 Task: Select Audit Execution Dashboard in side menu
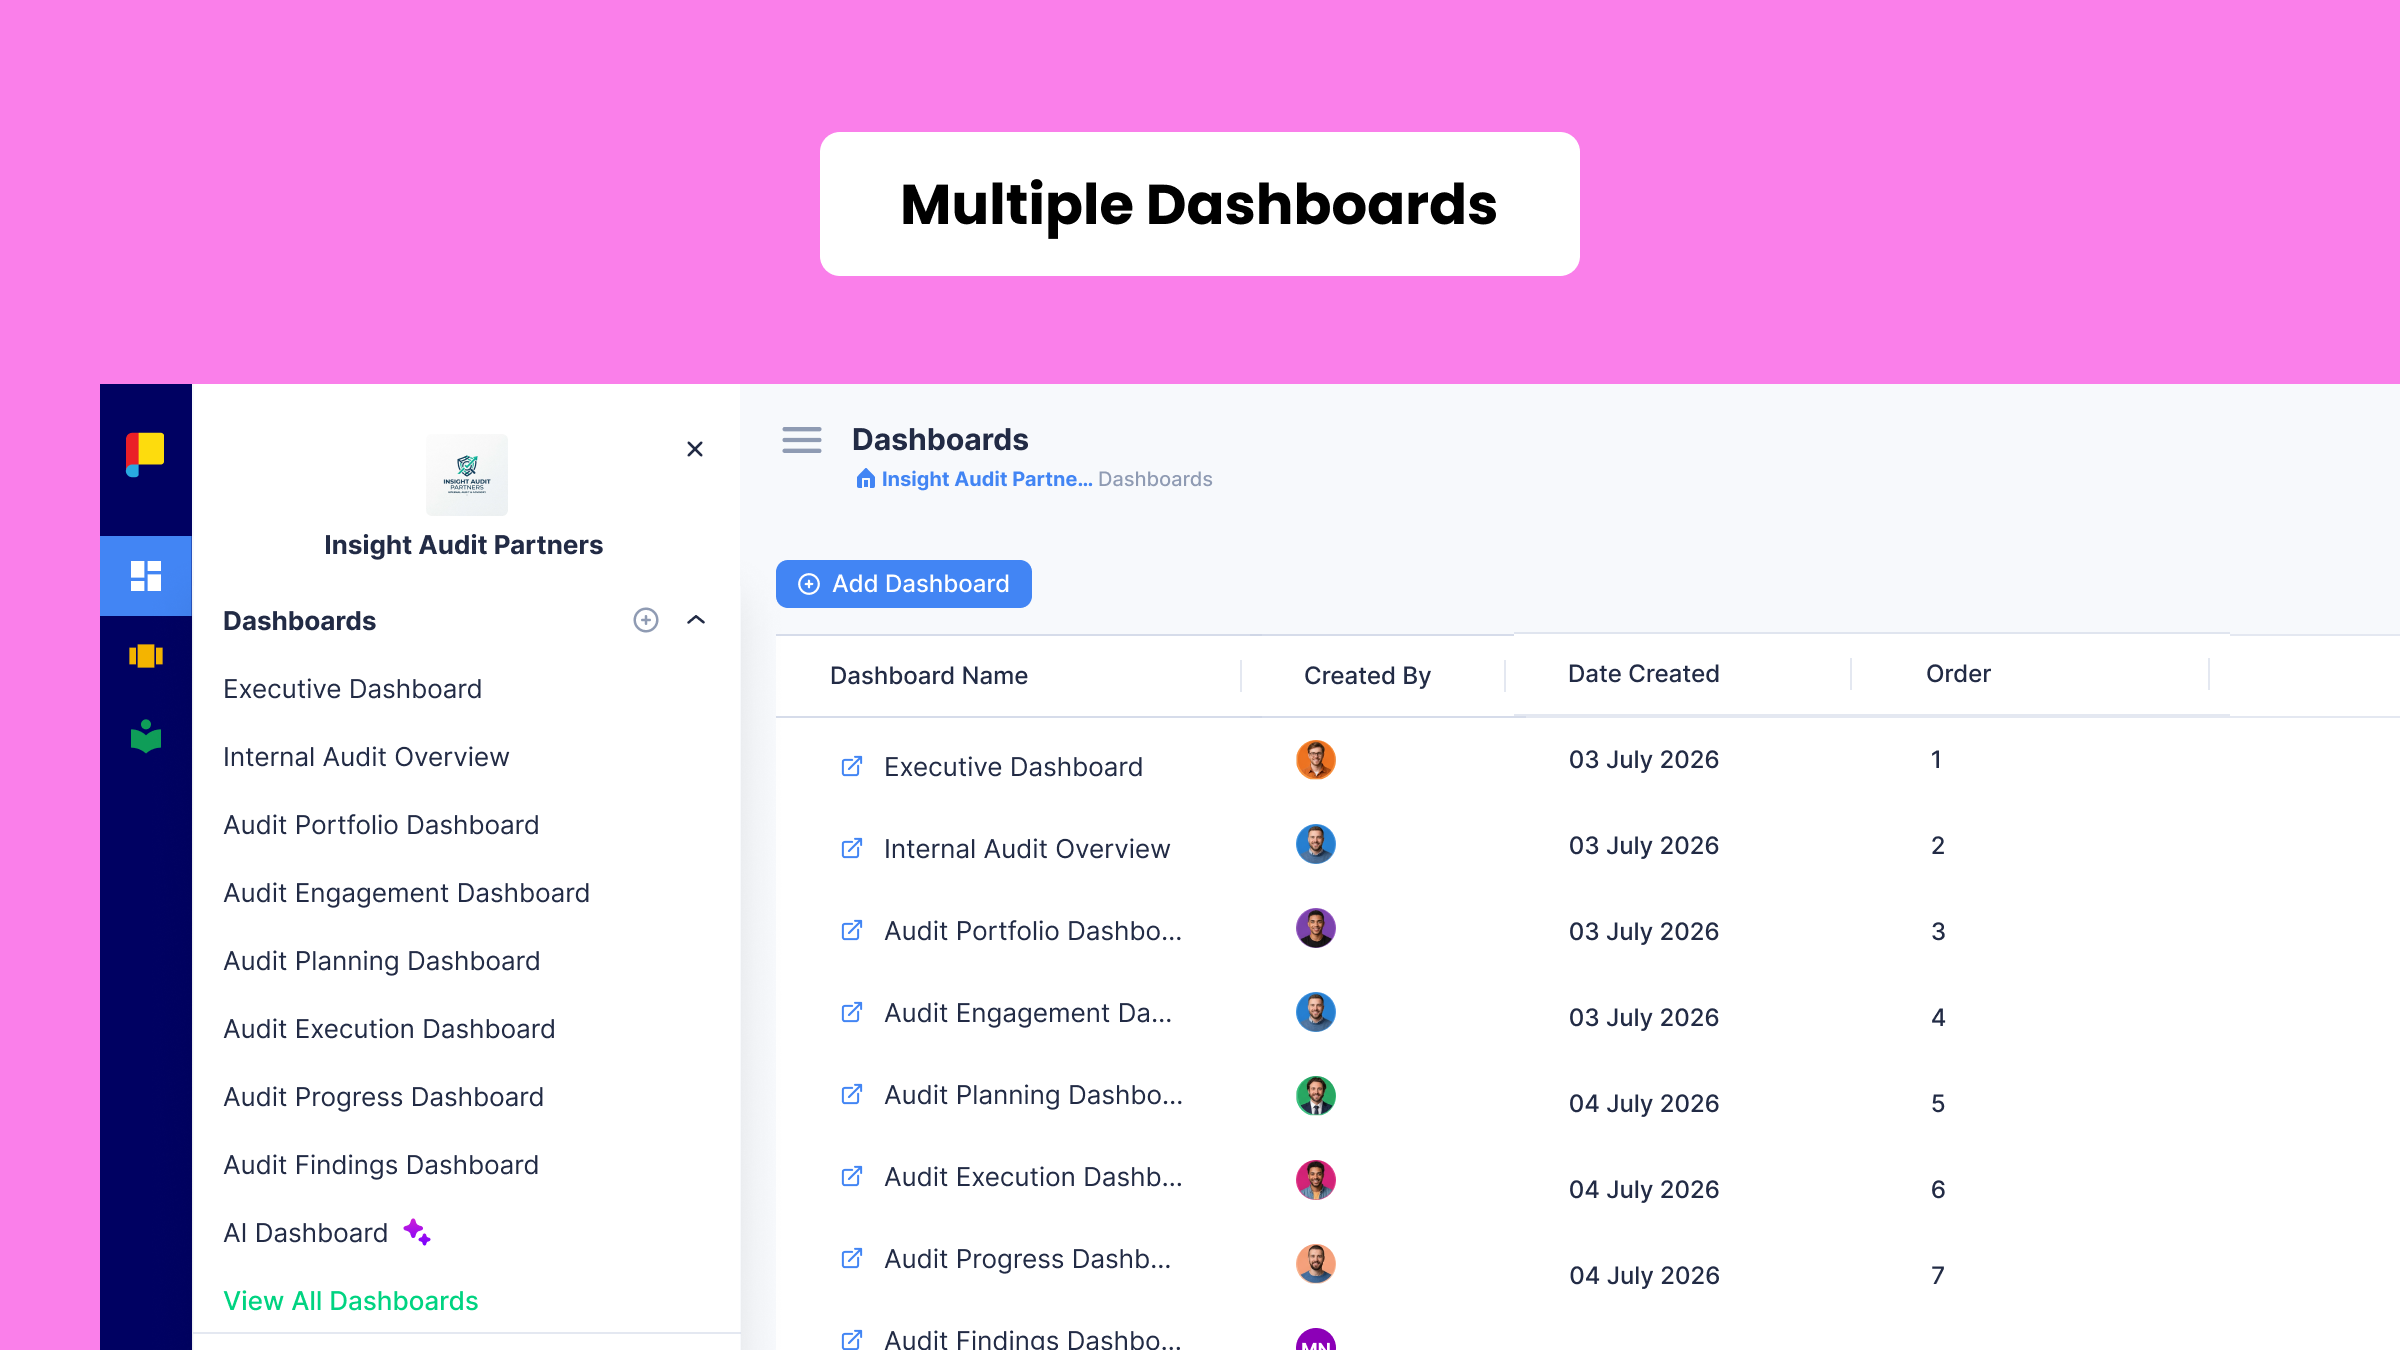389,1029
